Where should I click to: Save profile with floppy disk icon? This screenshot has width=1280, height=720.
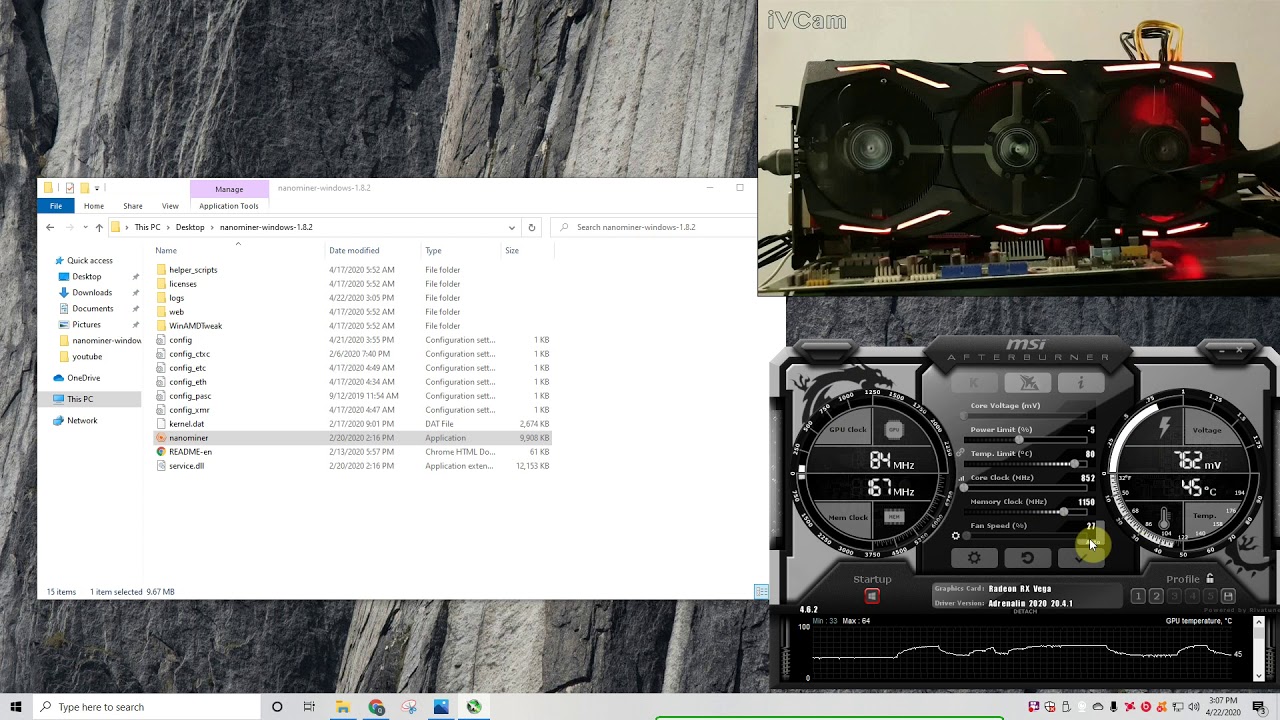[1228, 596]
